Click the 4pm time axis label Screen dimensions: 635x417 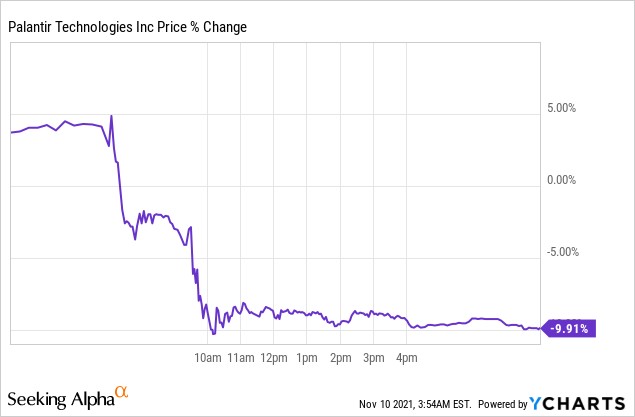[x=407, y=358]
